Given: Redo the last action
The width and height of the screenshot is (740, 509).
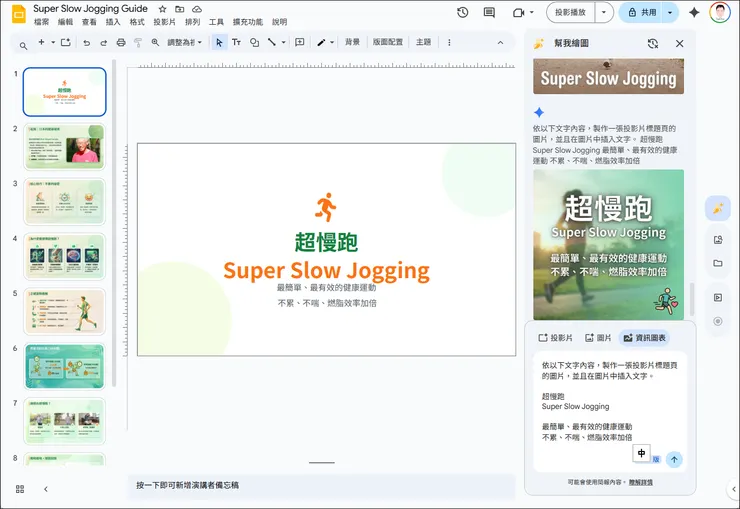Looking at the screenshot, I should [103, 42].
